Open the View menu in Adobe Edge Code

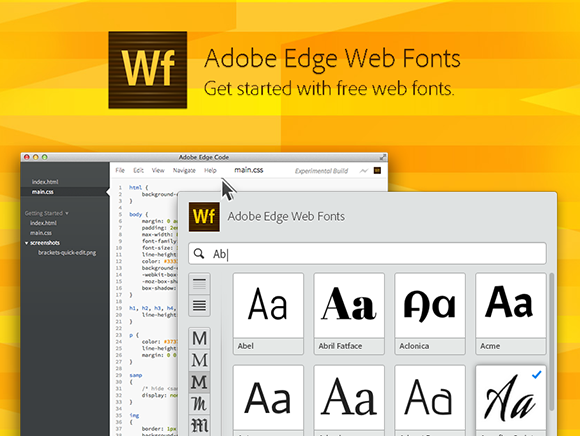point(158,170)
